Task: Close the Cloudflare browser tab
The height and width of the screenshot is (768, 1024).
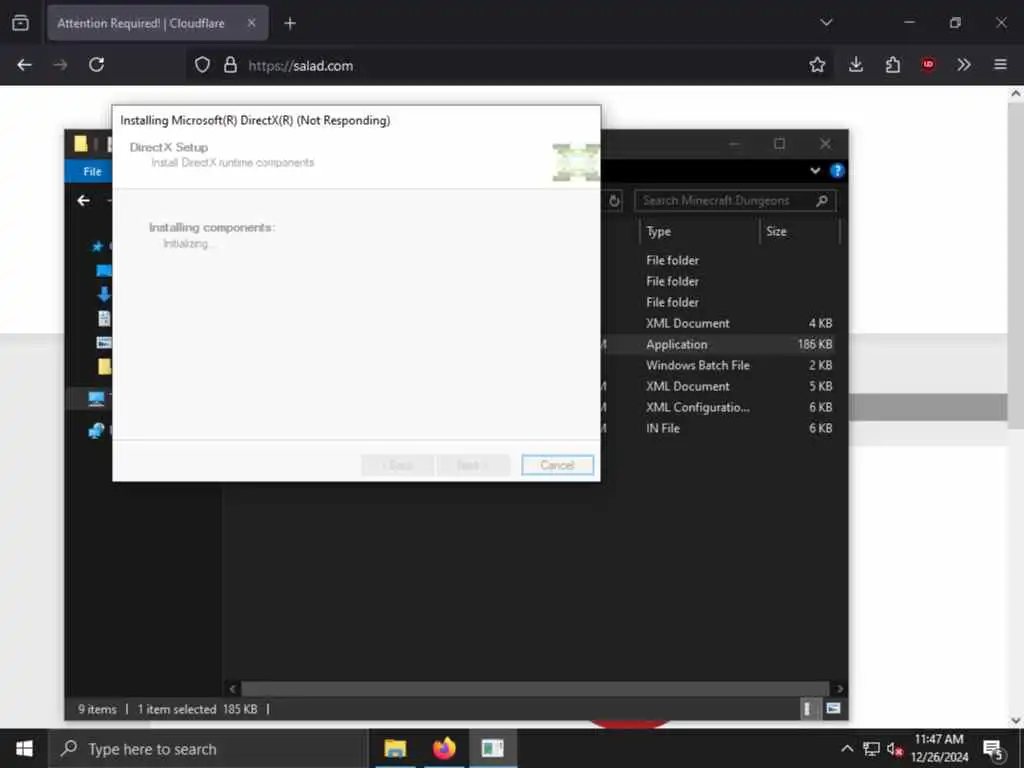Action: pyautogui.click(x=251, y=23)
